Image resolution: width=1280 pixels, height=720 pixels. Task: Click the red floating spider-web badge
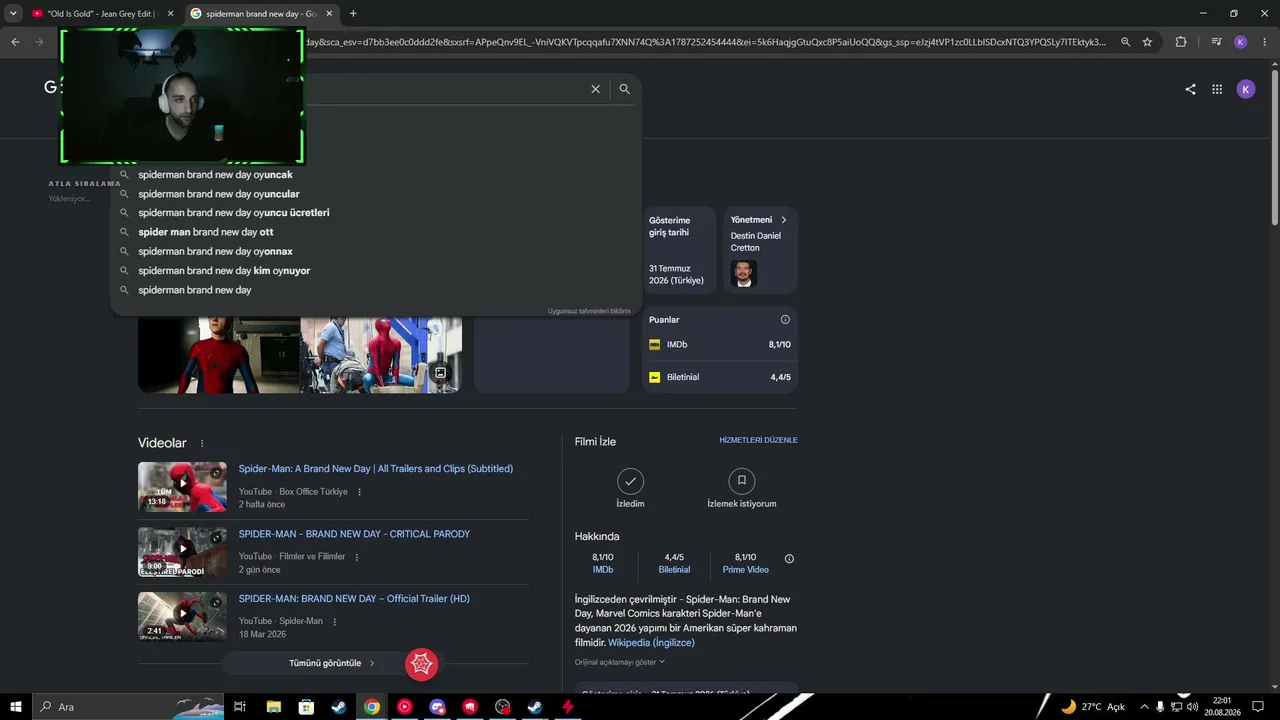(x=422, y=664)
